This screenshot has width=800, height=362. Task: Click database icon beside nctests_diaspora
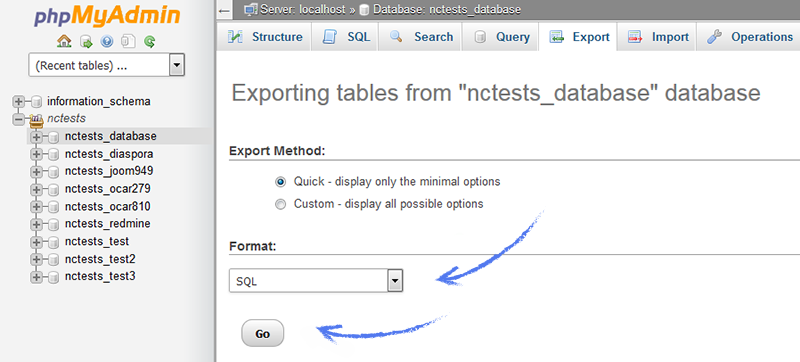(x=54, y=154)
